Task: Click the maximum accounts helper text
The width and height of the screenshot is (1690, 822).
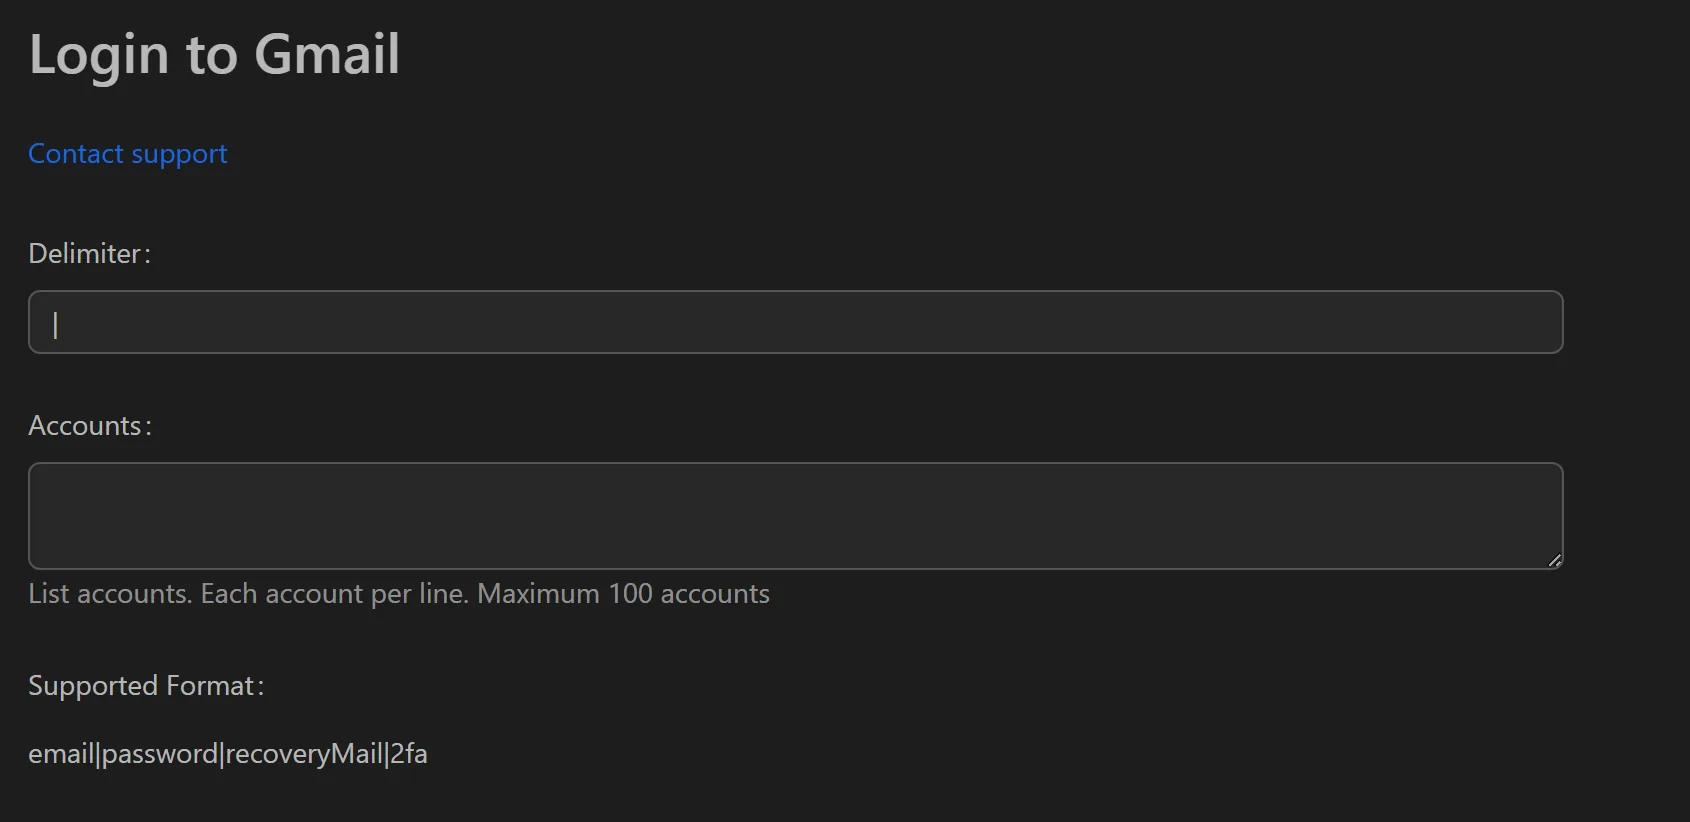Action: (x=399, y=593)
